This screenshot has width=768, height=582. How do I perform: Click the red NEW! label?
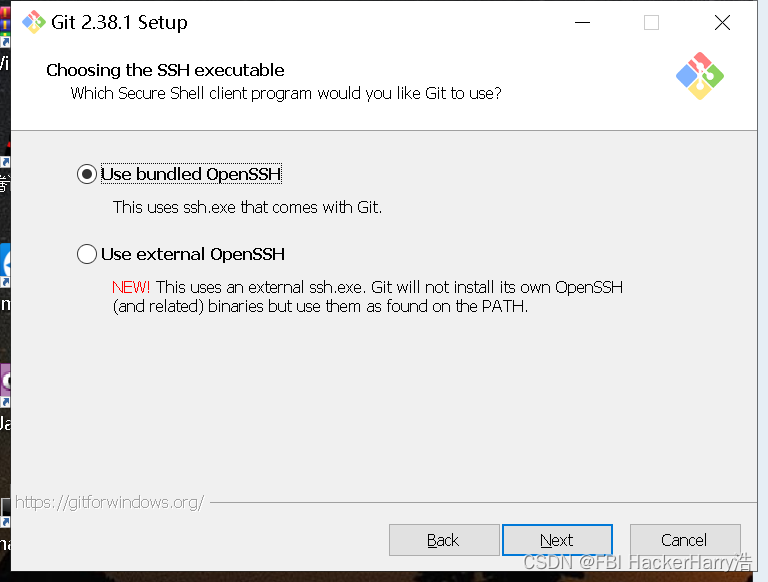(x=131, y=287)
